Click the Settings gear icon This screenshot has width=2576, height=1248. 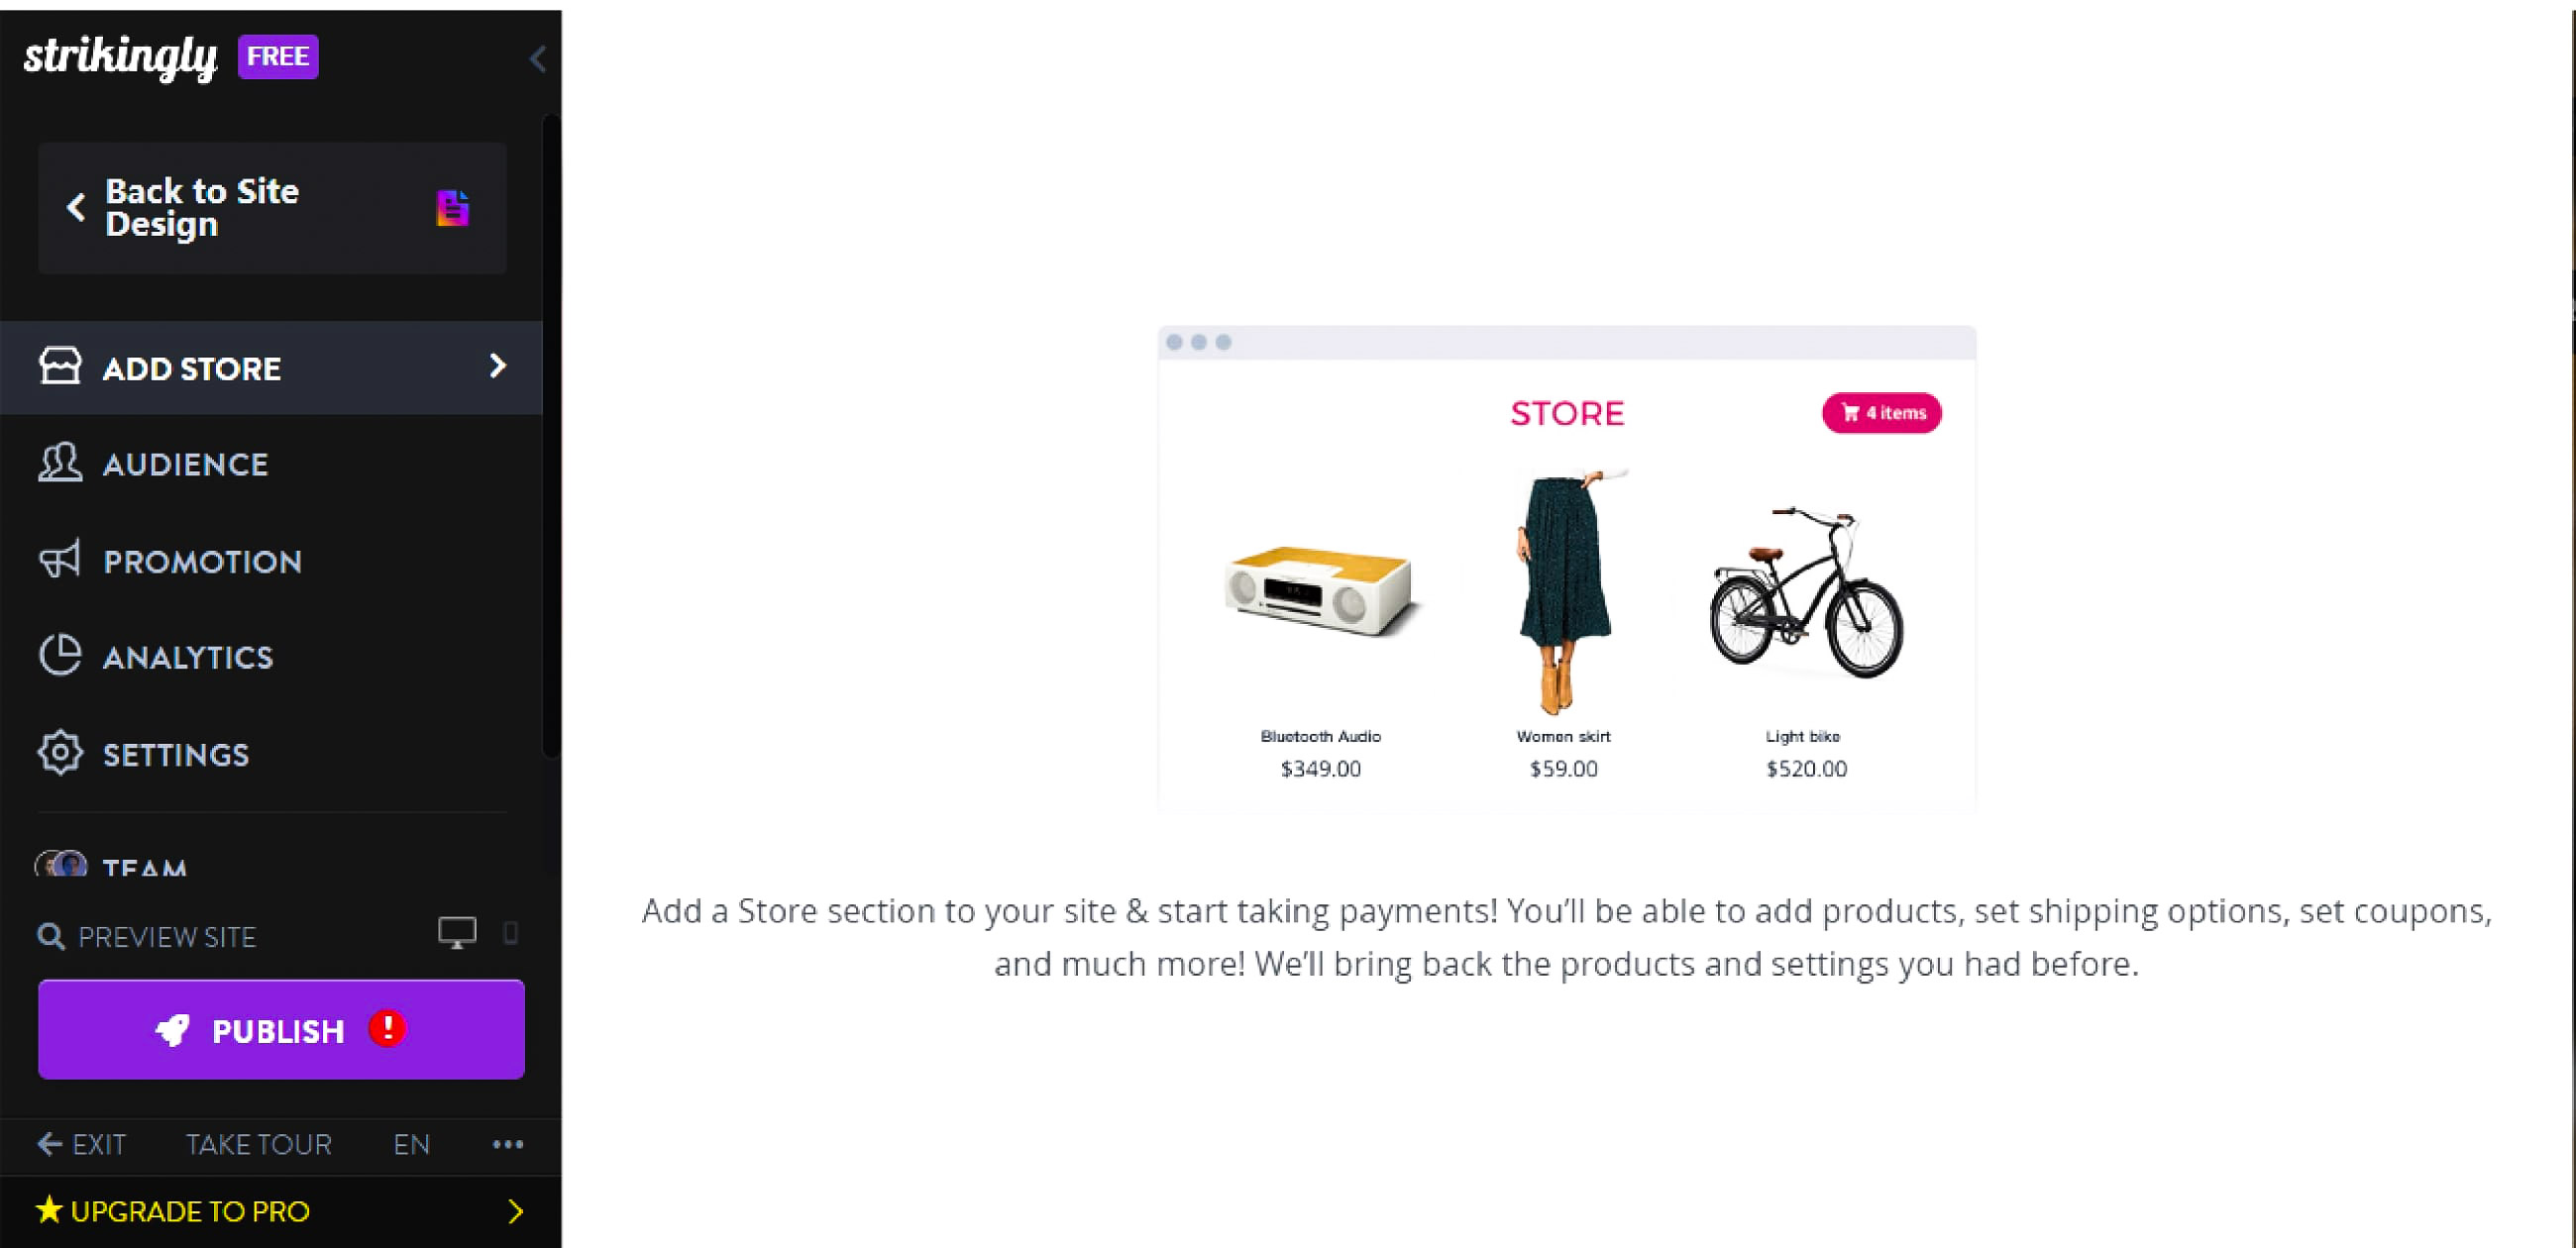tap(60, 753)
